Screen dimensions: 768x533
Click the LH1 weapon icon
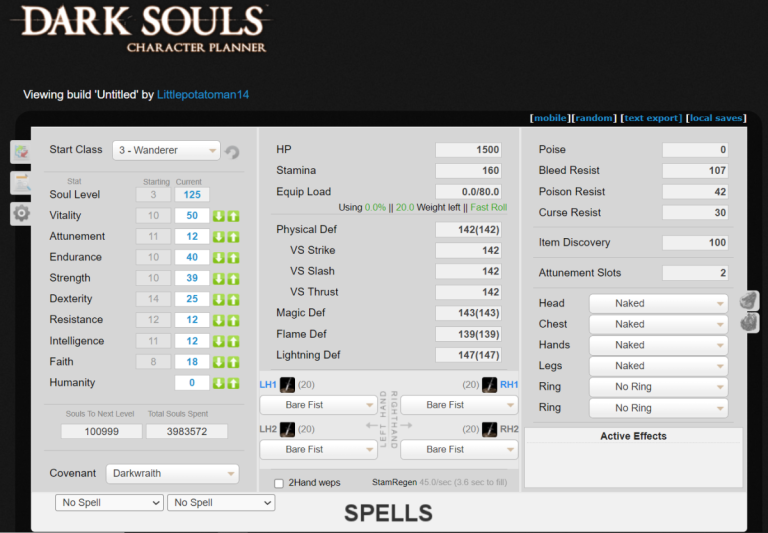click(x=287, y=385)
